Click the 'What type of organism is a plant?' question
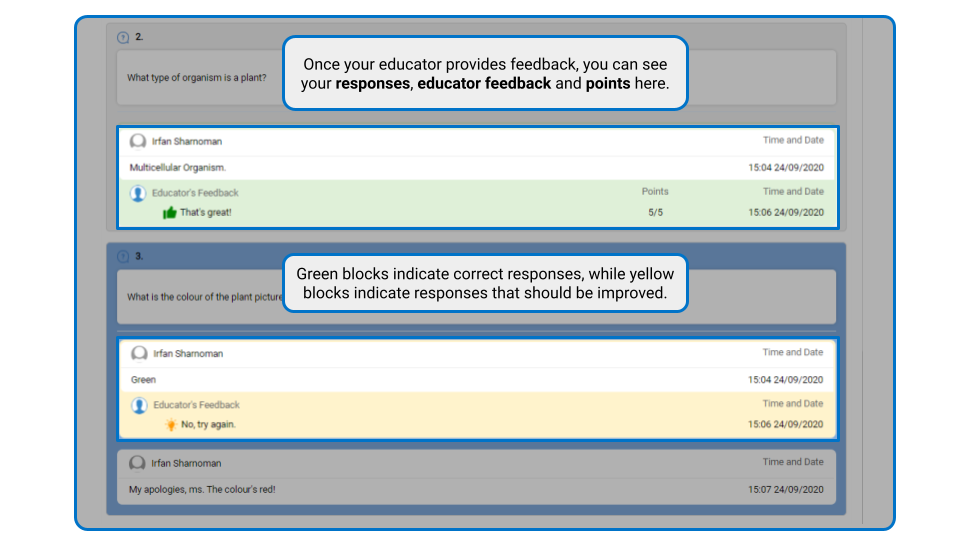The width and height of the screenshot is (960, 540). (197, 78)
